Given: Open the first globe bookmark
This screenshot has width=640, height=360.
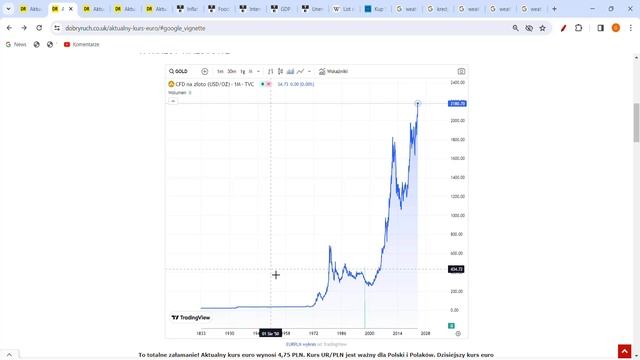Looking at the screenshot, I should (x=37, y=44).
